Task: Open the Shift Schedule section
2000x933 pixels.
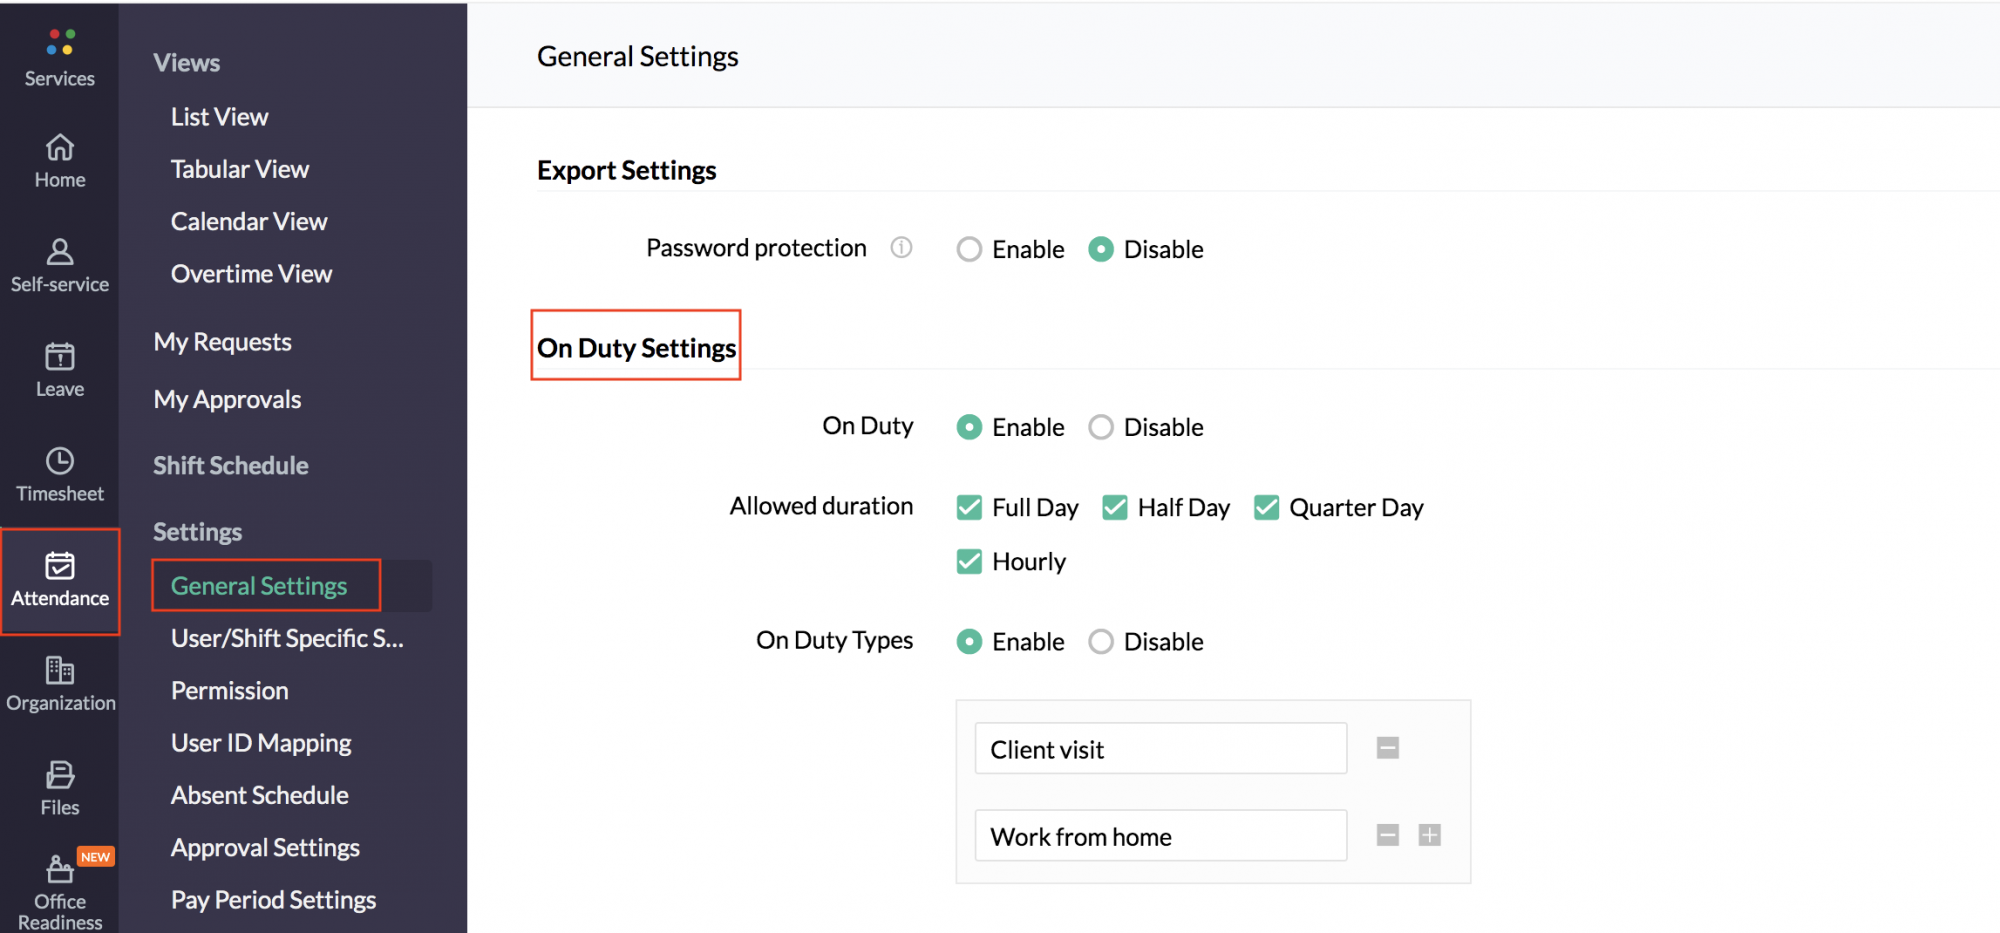Action: click(230, 466)
